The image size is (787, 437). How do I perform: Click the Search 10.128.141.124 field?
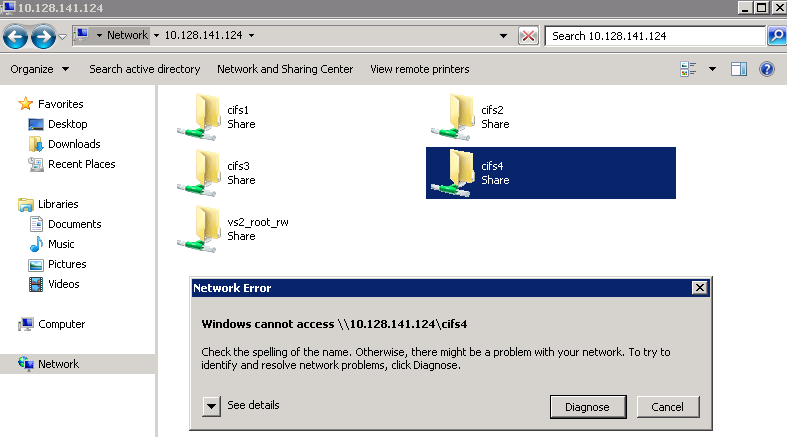[655, 36]
